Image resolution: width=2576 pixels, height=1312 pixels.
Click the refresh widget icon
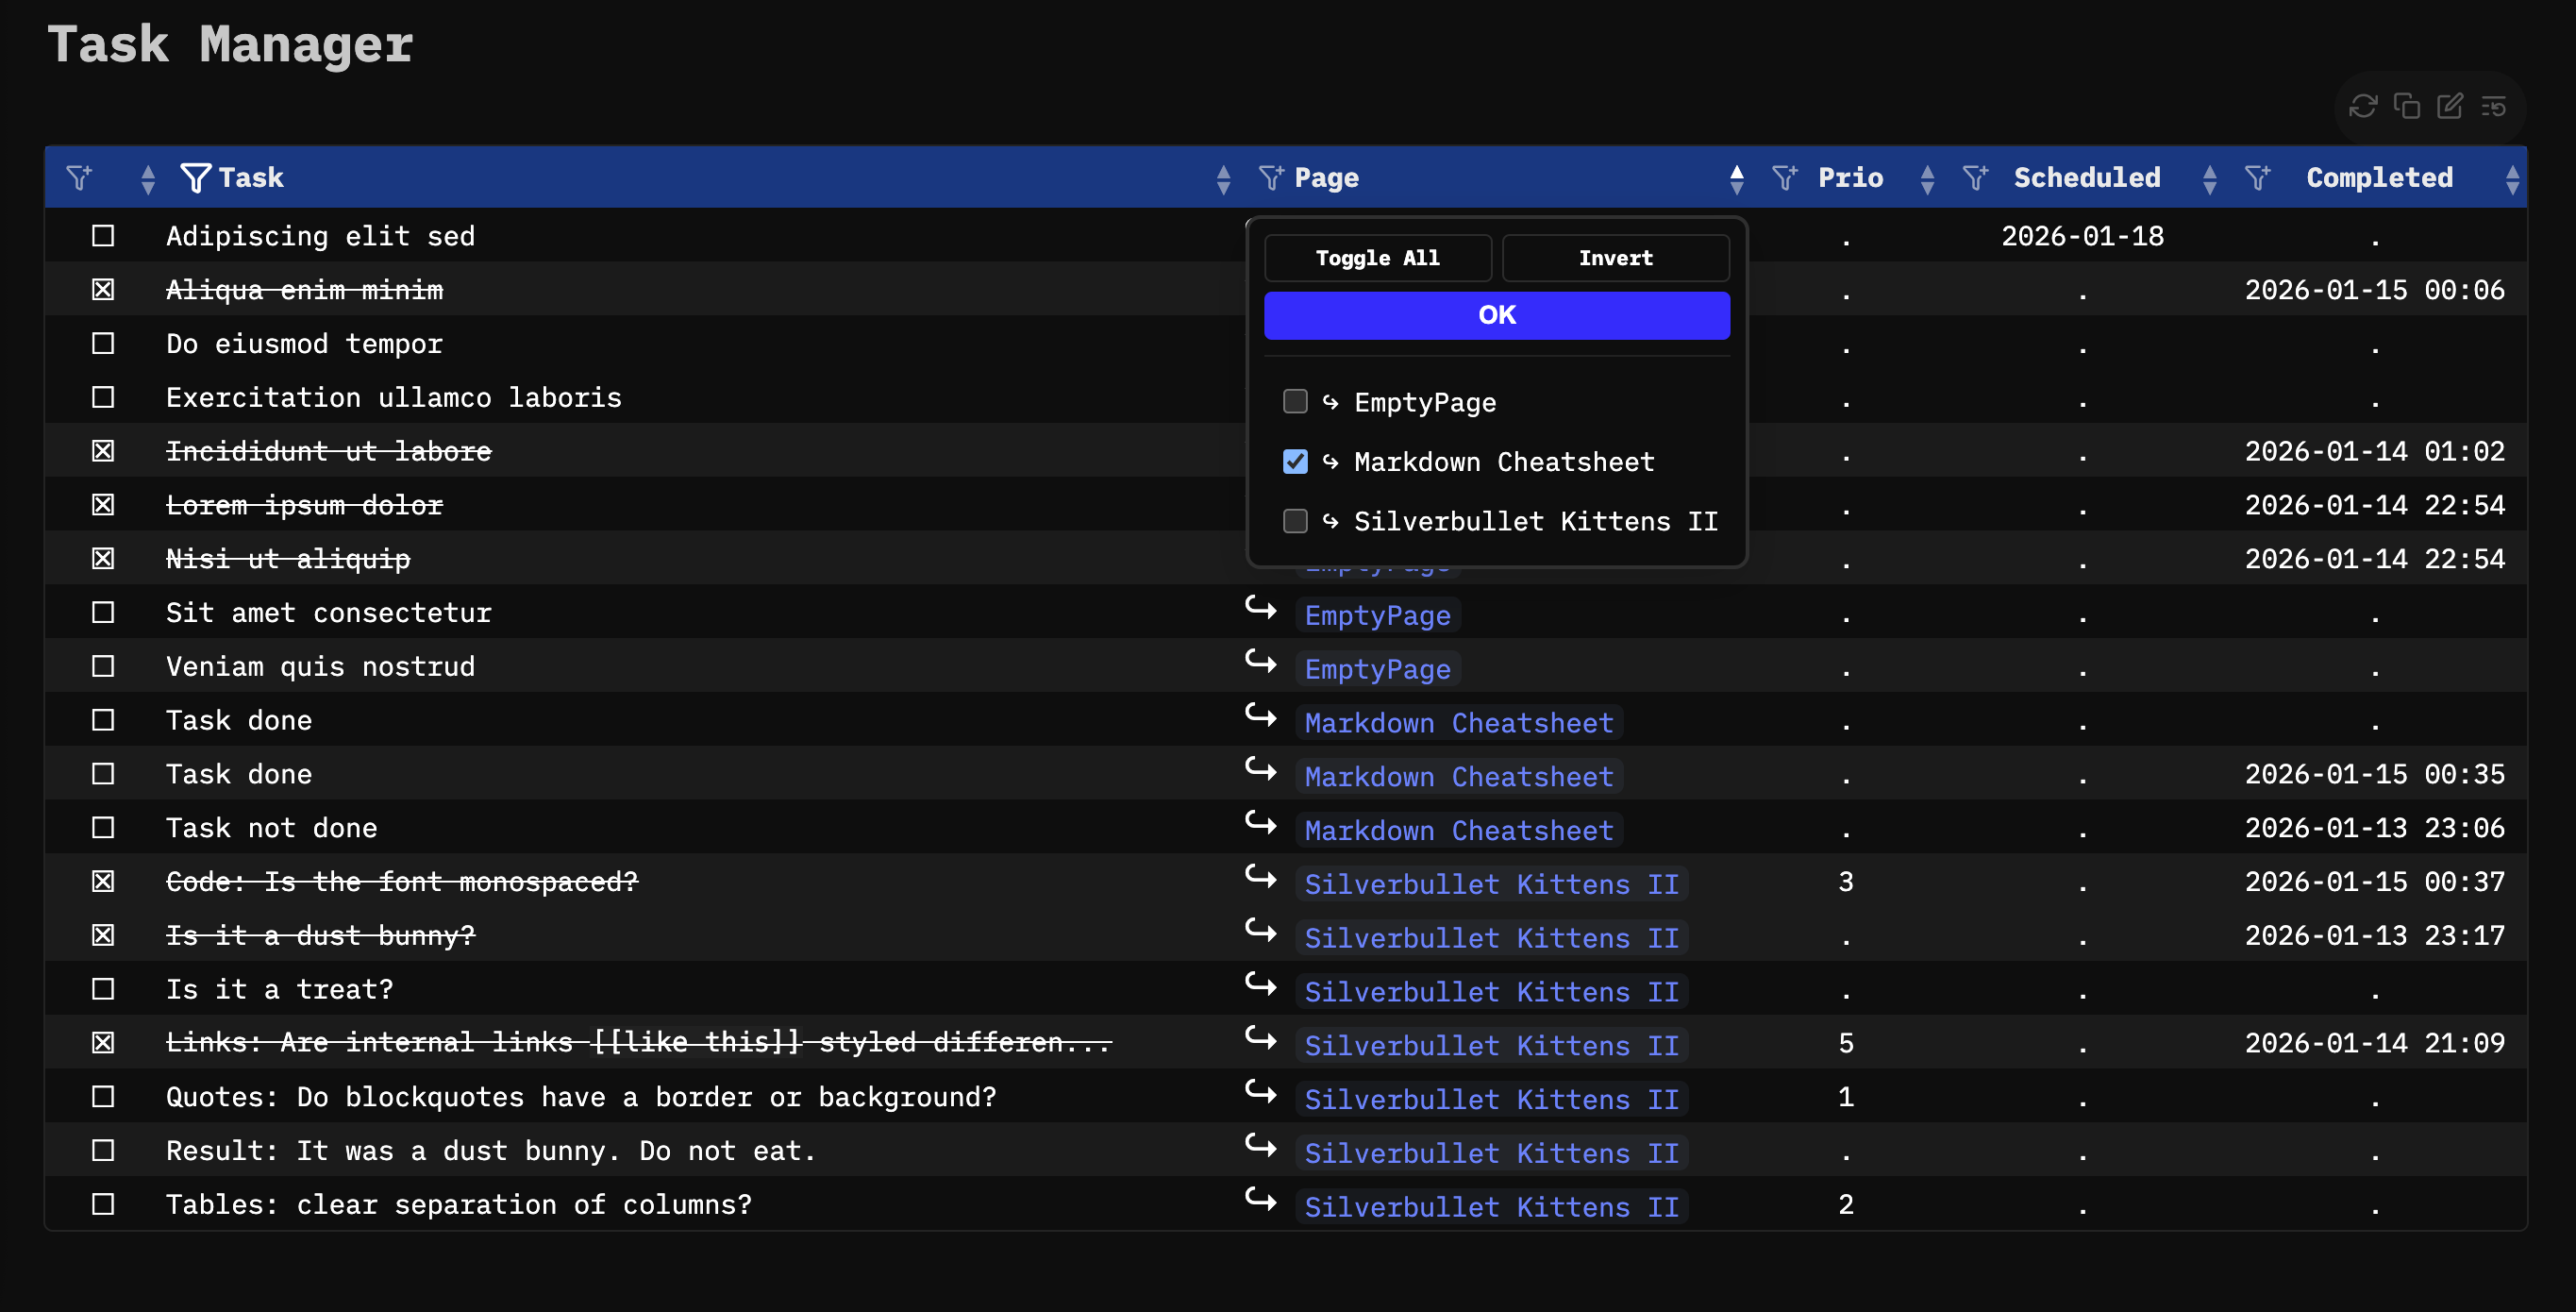[x=2362, y=106]
